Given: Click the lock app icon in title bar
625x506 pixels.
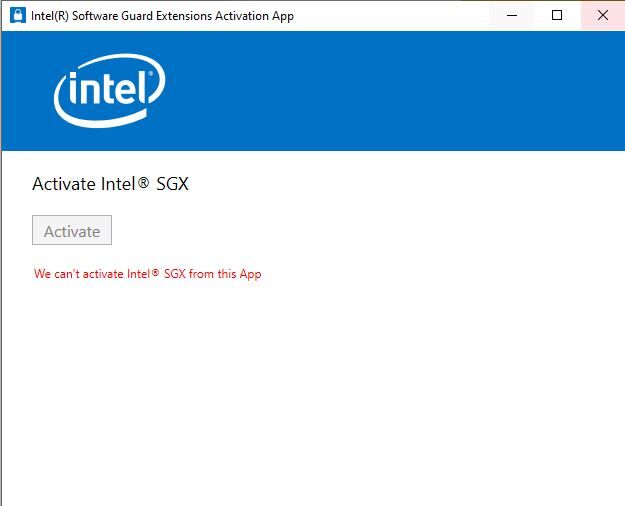Looking at the screenshot, I should [x=18, y=16].
